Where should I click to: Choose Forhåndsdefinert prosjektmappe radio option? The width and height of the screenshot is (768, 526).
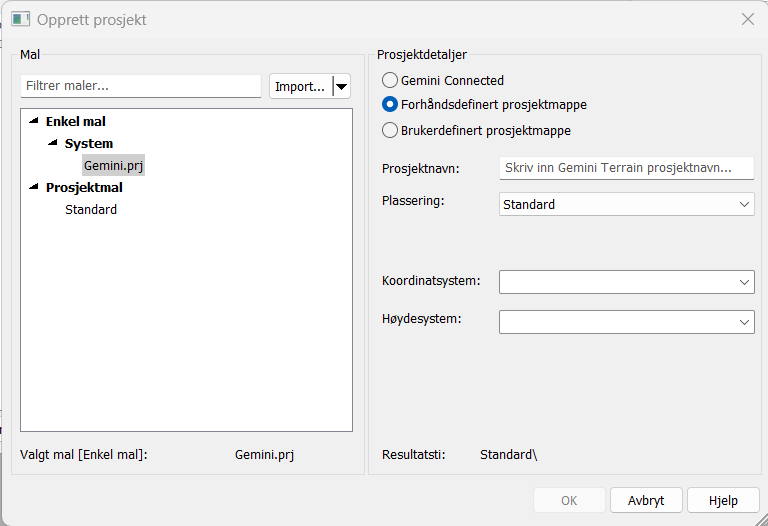(x=390, y=105)
